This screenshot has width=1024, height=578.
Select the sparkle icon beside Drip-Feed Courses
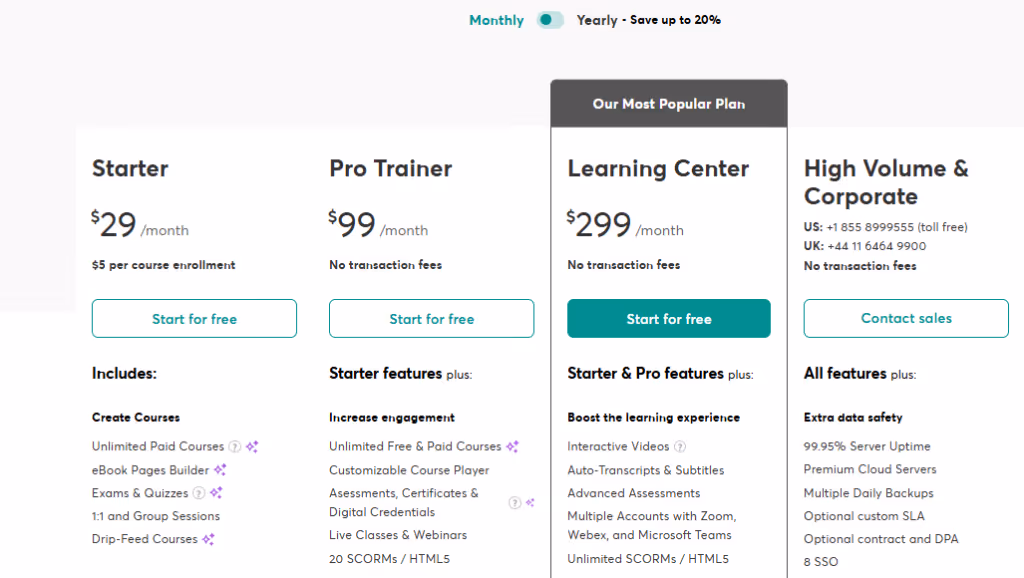click(x=208, y=538)
